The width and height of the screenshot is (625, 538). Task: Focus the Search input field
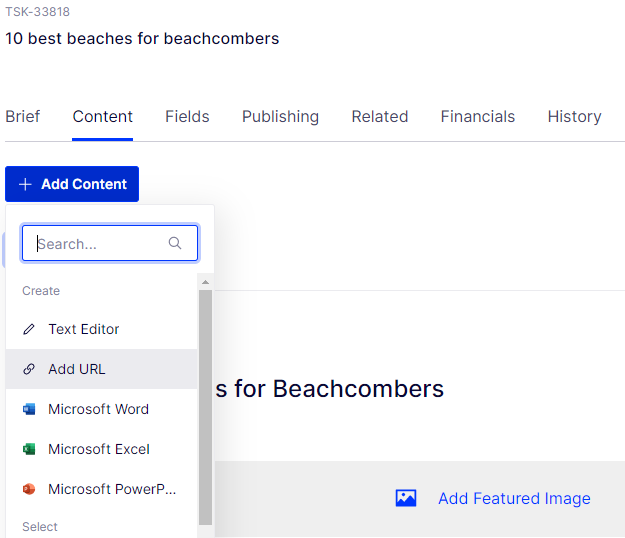point(110,243)
